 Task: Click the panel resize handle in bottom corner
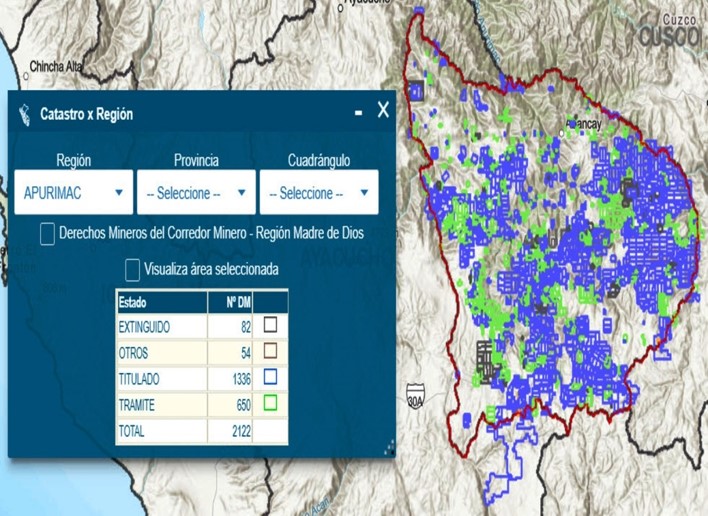pos(389,448)
